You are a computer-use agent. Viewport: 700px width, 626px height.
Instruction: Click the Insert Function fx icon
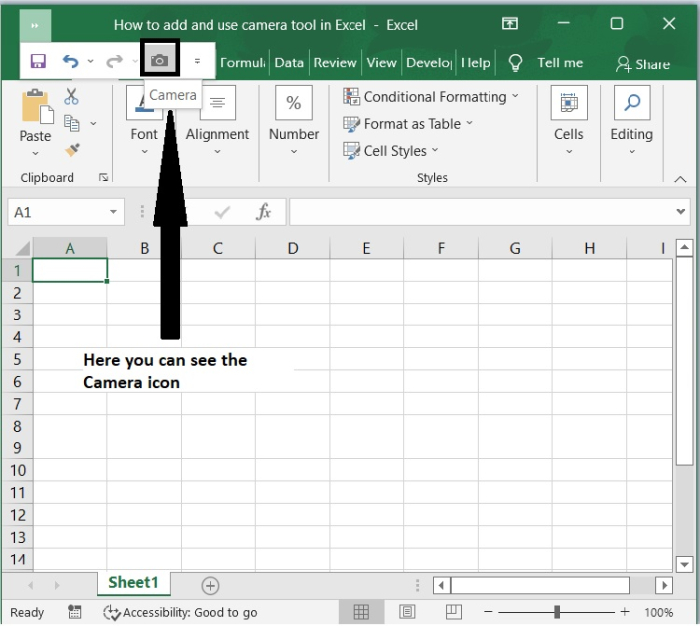click(x=263, y=212)
